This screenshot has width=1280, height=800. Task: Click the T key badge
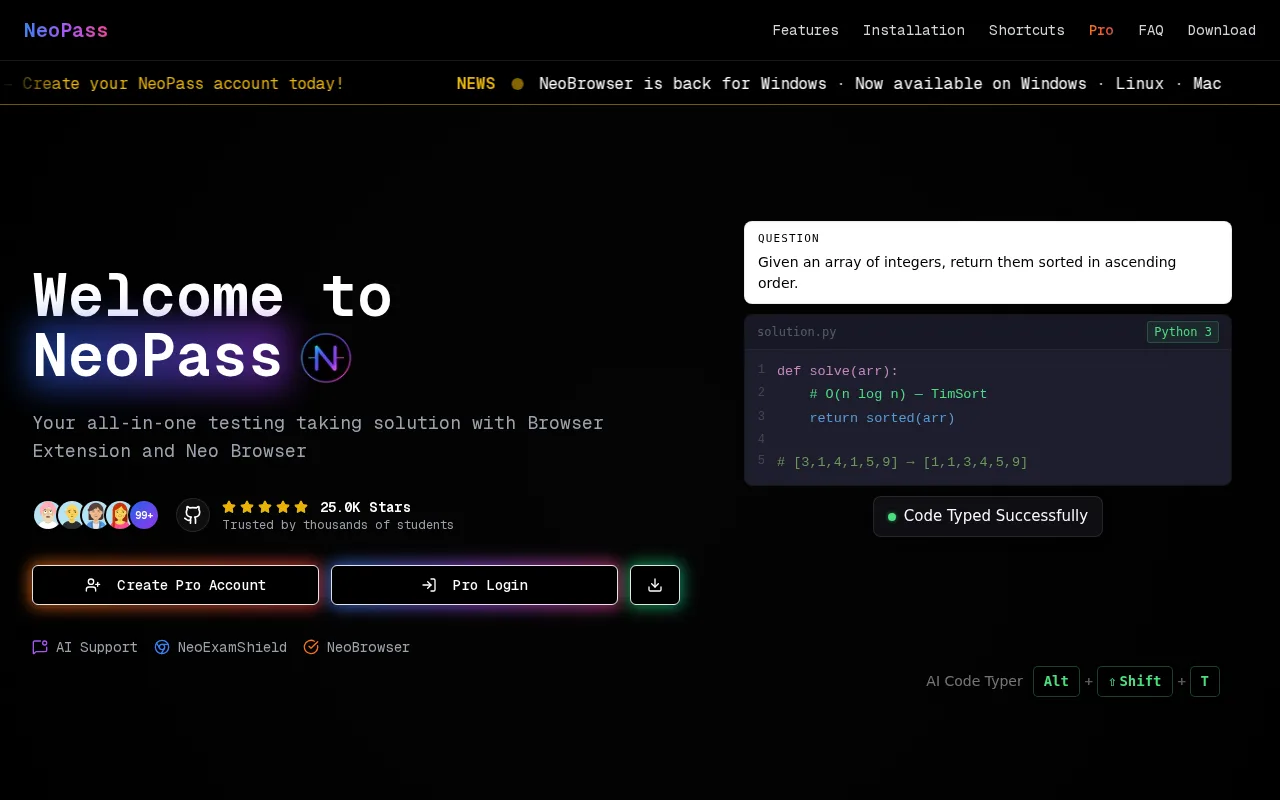tap(1205, 681)
